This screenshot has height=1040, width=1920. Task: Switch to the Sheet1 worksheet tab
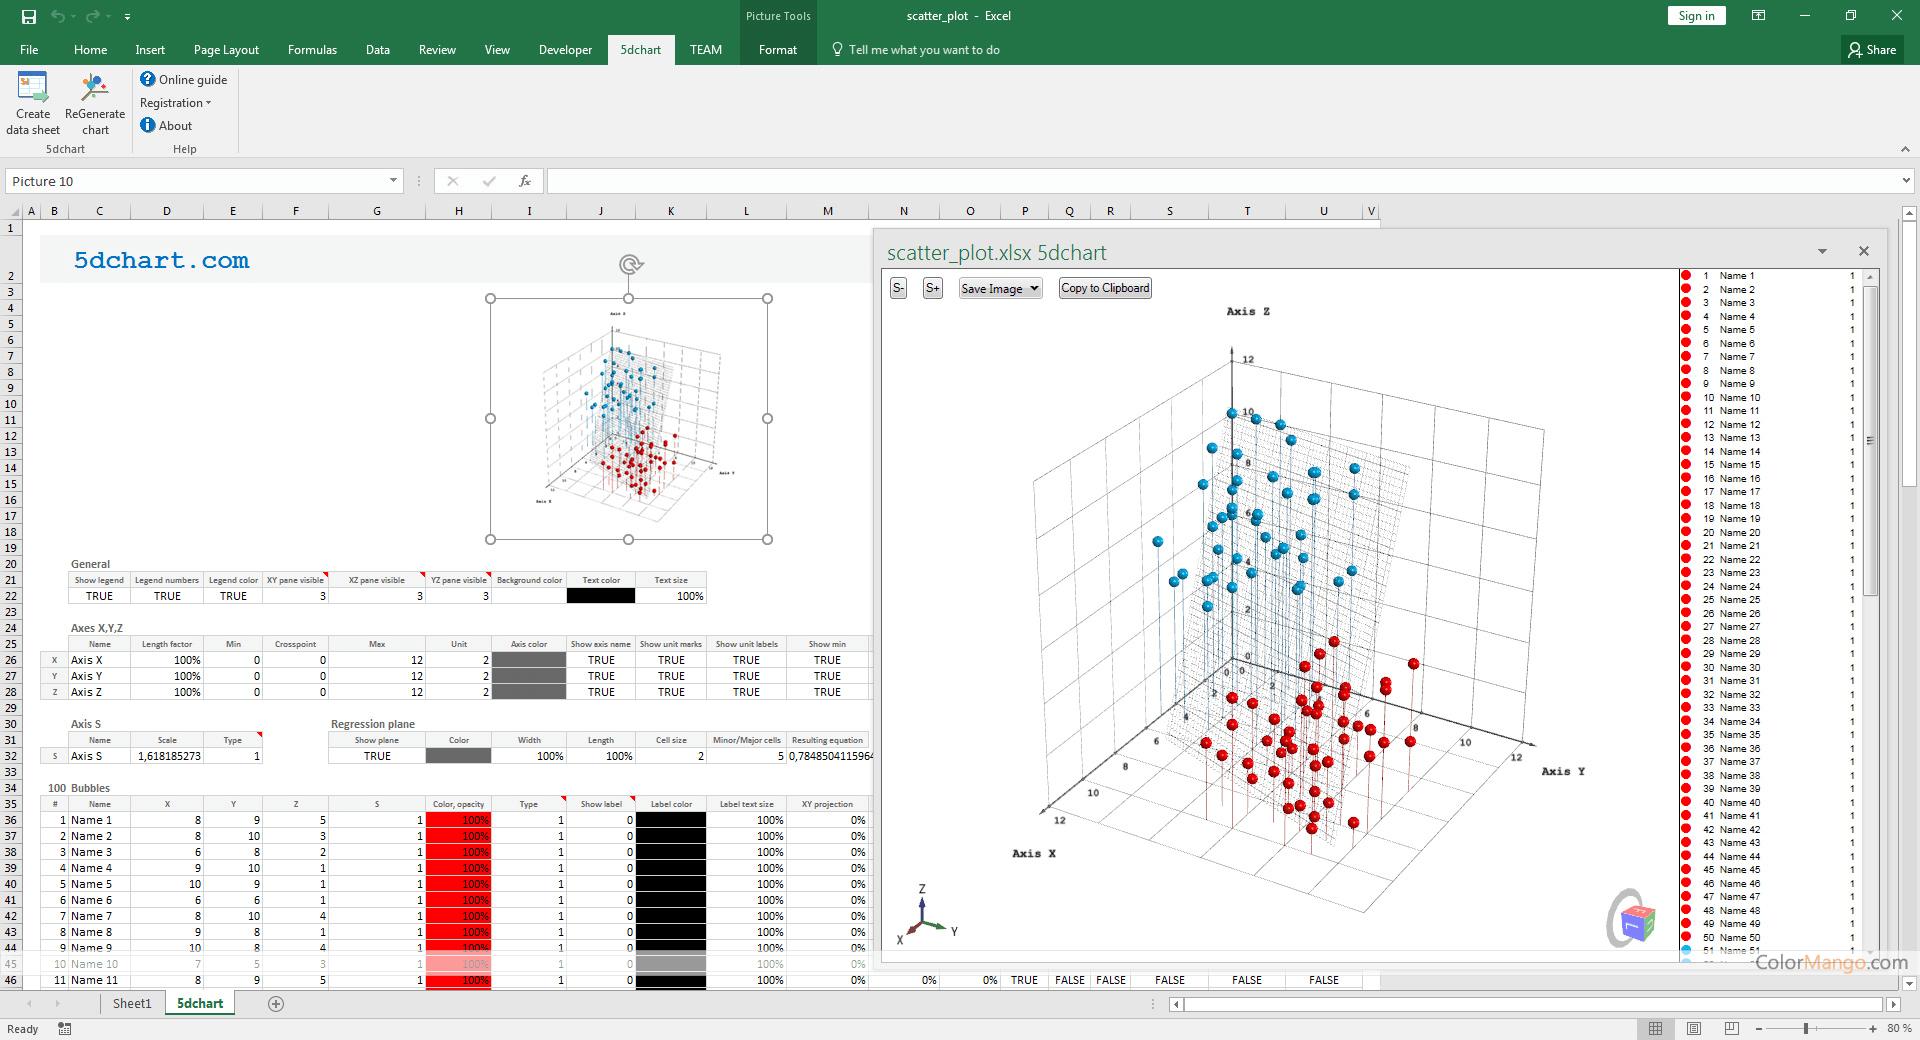pos(131,1004)
